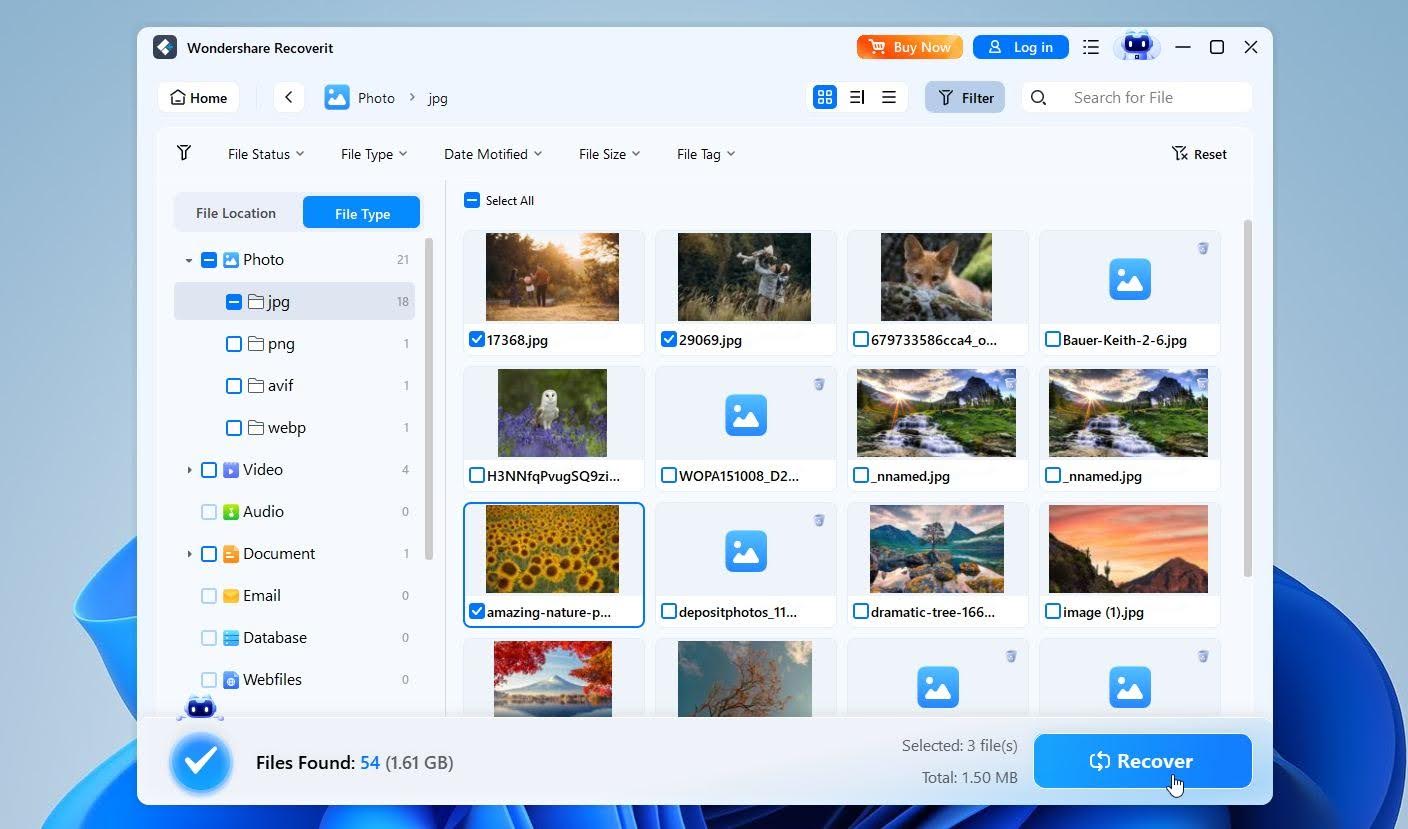The width and height of the screenshot is (1408, 829).
Task: Open the Date Modified filter dropdown
Action: point(493,154)
